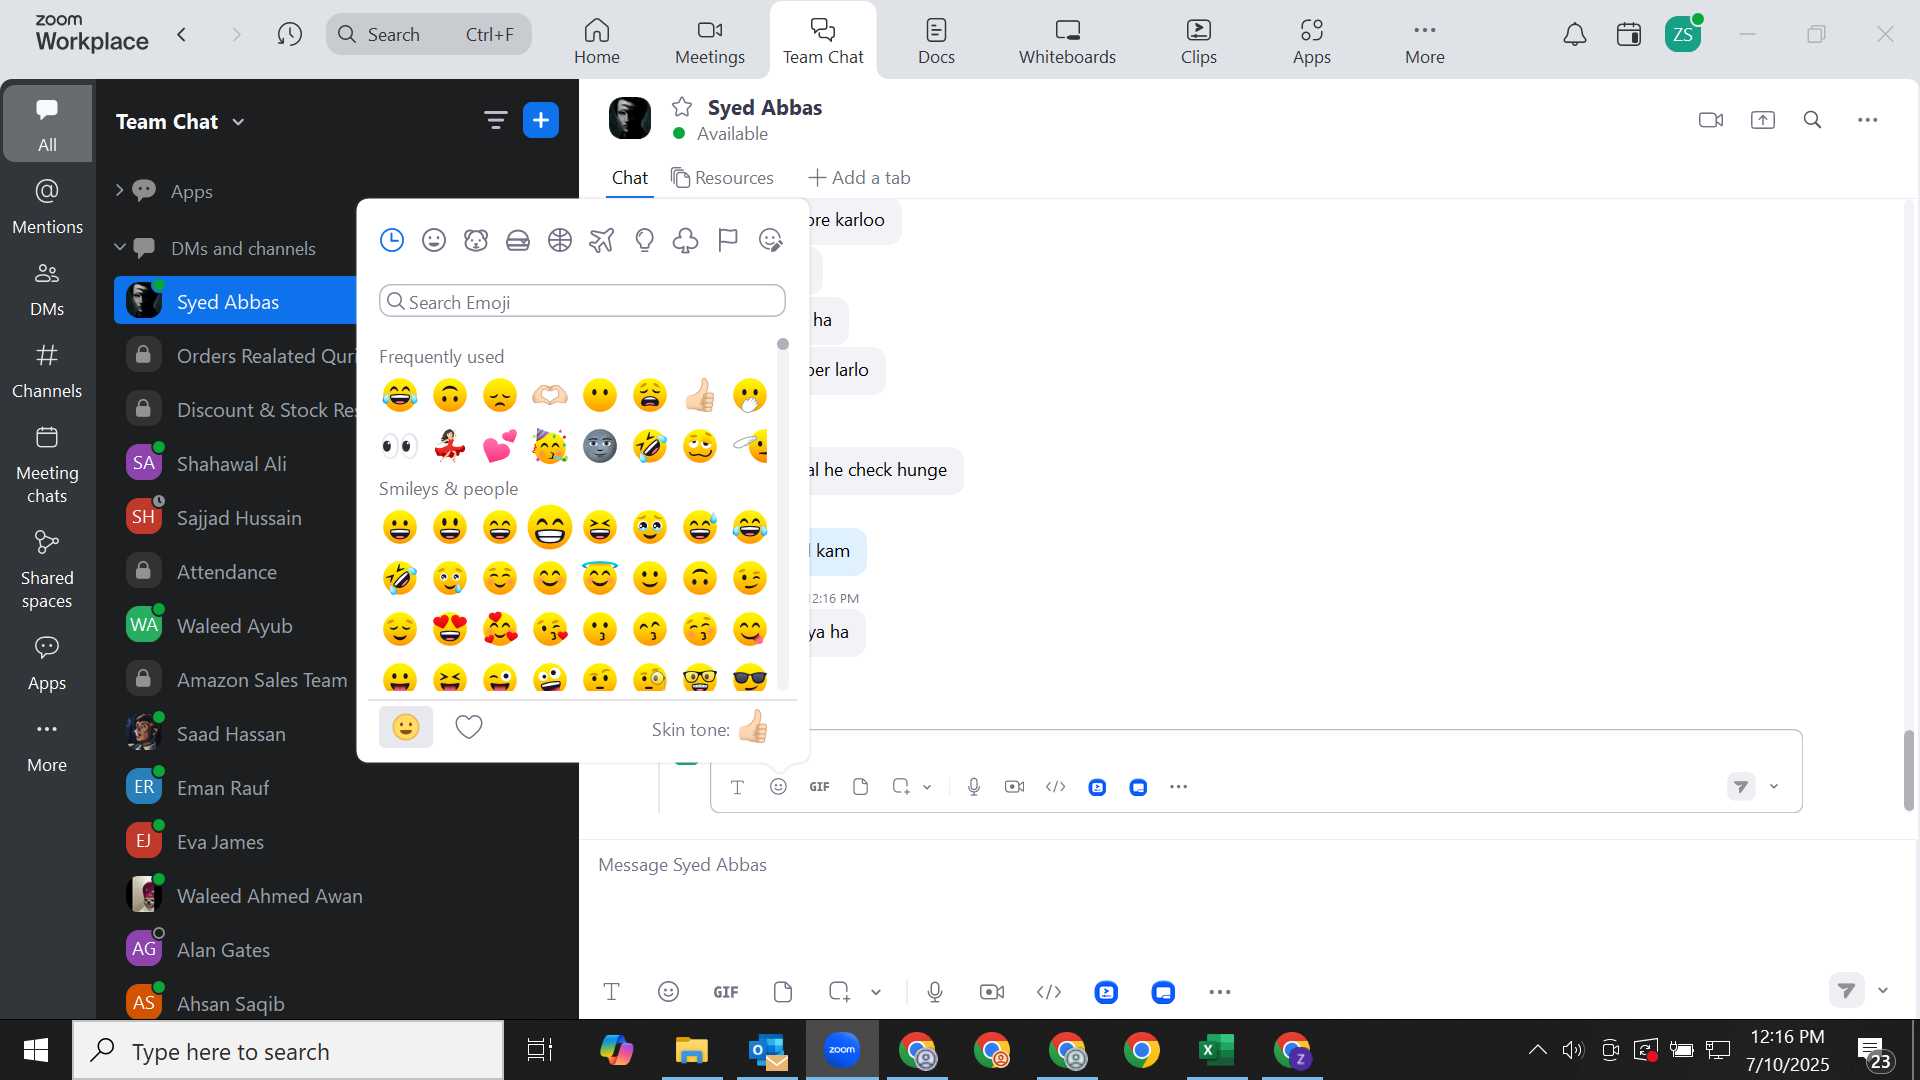This screenshot has width=1920, height=1080.
Task: Click the Search Emoji field
Action: [582, 302]
